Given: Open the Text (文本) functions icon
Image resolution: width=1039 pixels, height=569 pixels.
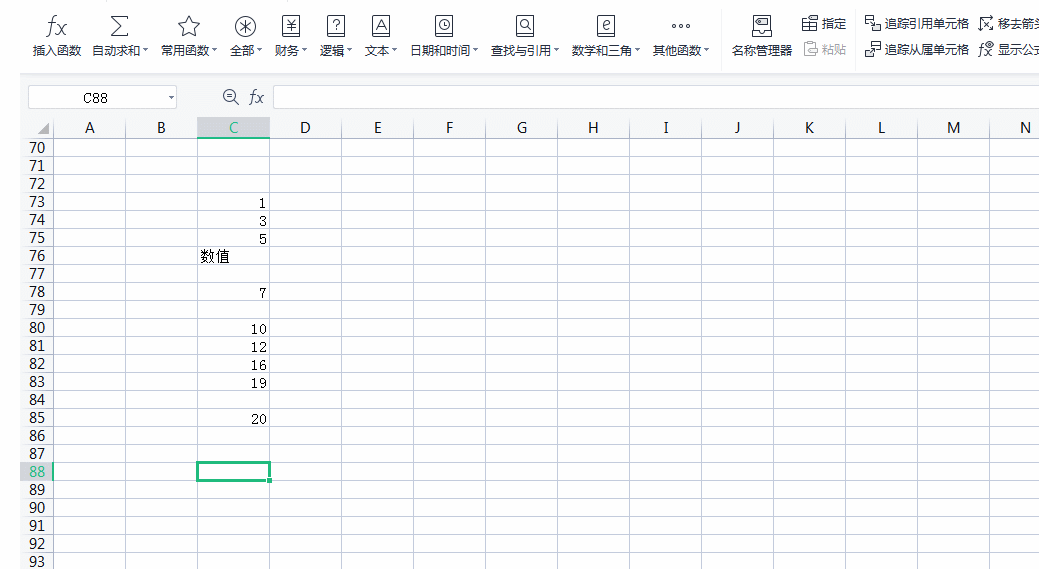Looking at the screenshot, I should [381, 26].
